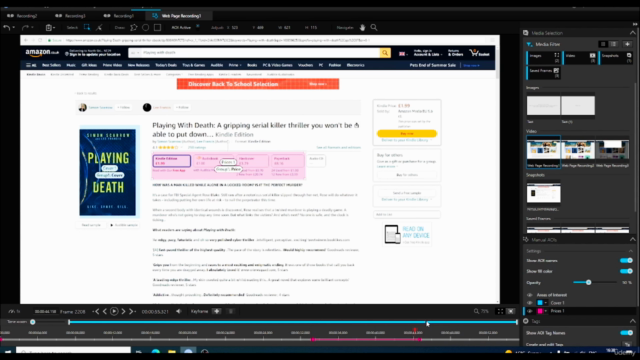
Task: Click the Opacity slider handle
Action: tap(588, 282)
